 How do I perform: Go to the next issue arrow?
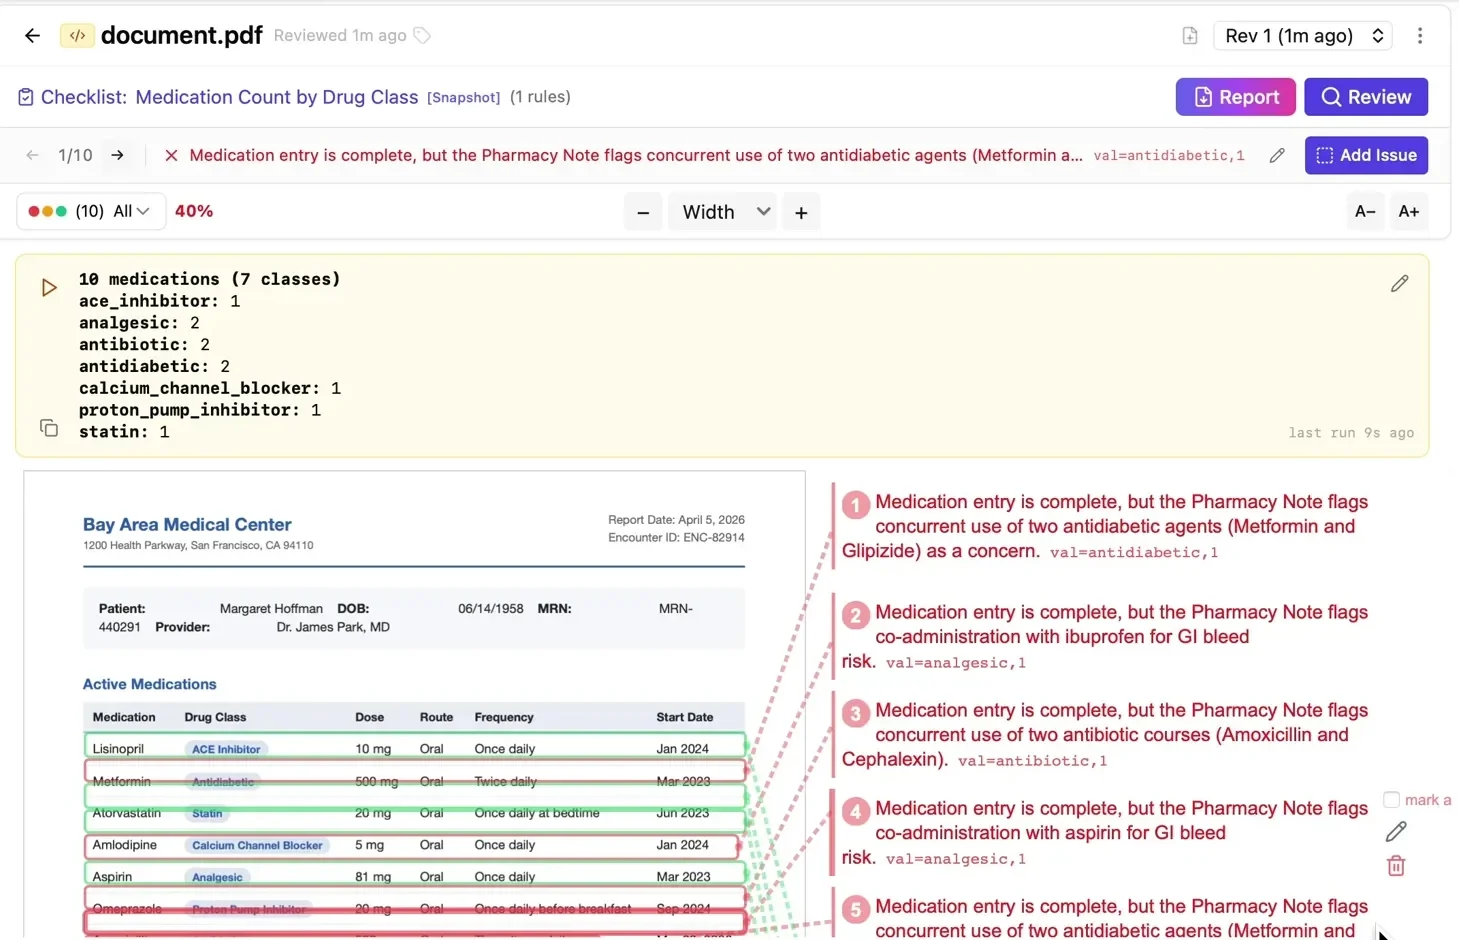click(x=118, y=155)
